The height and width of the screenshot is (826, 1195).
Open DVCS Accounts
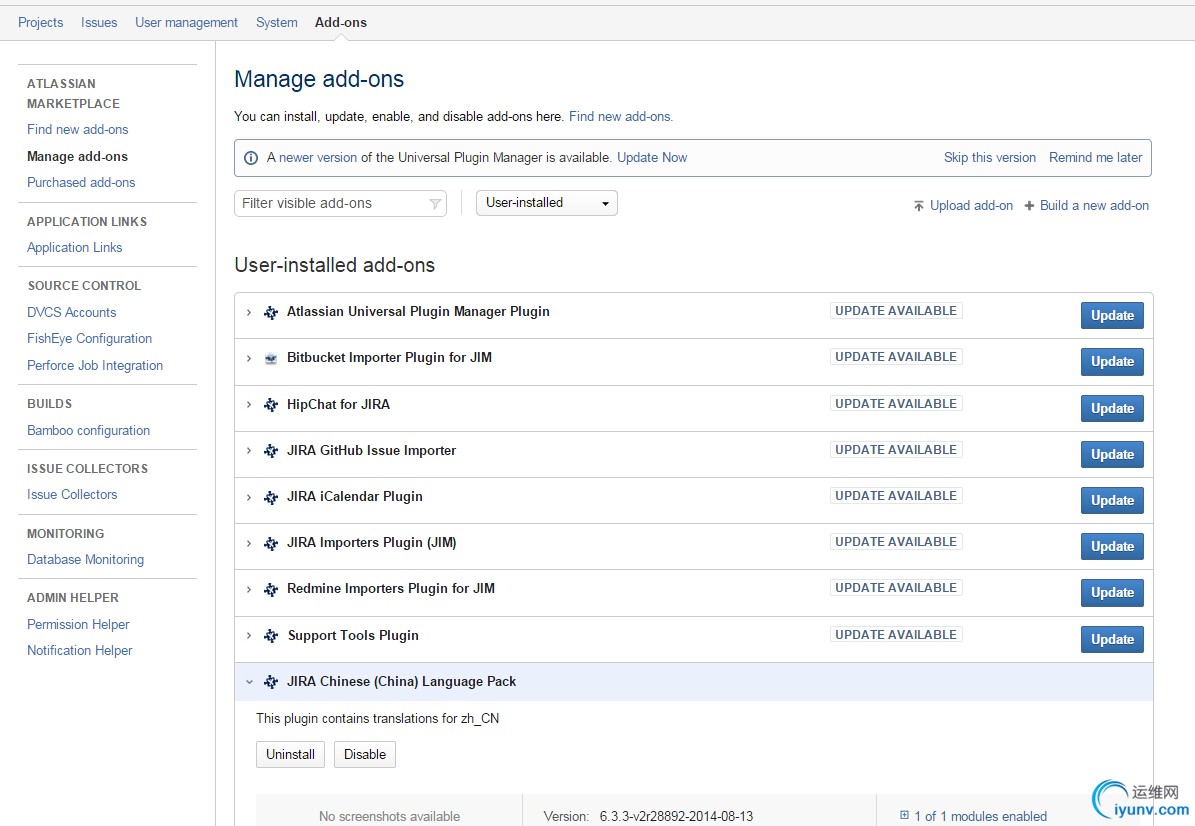tap(72, 312)
